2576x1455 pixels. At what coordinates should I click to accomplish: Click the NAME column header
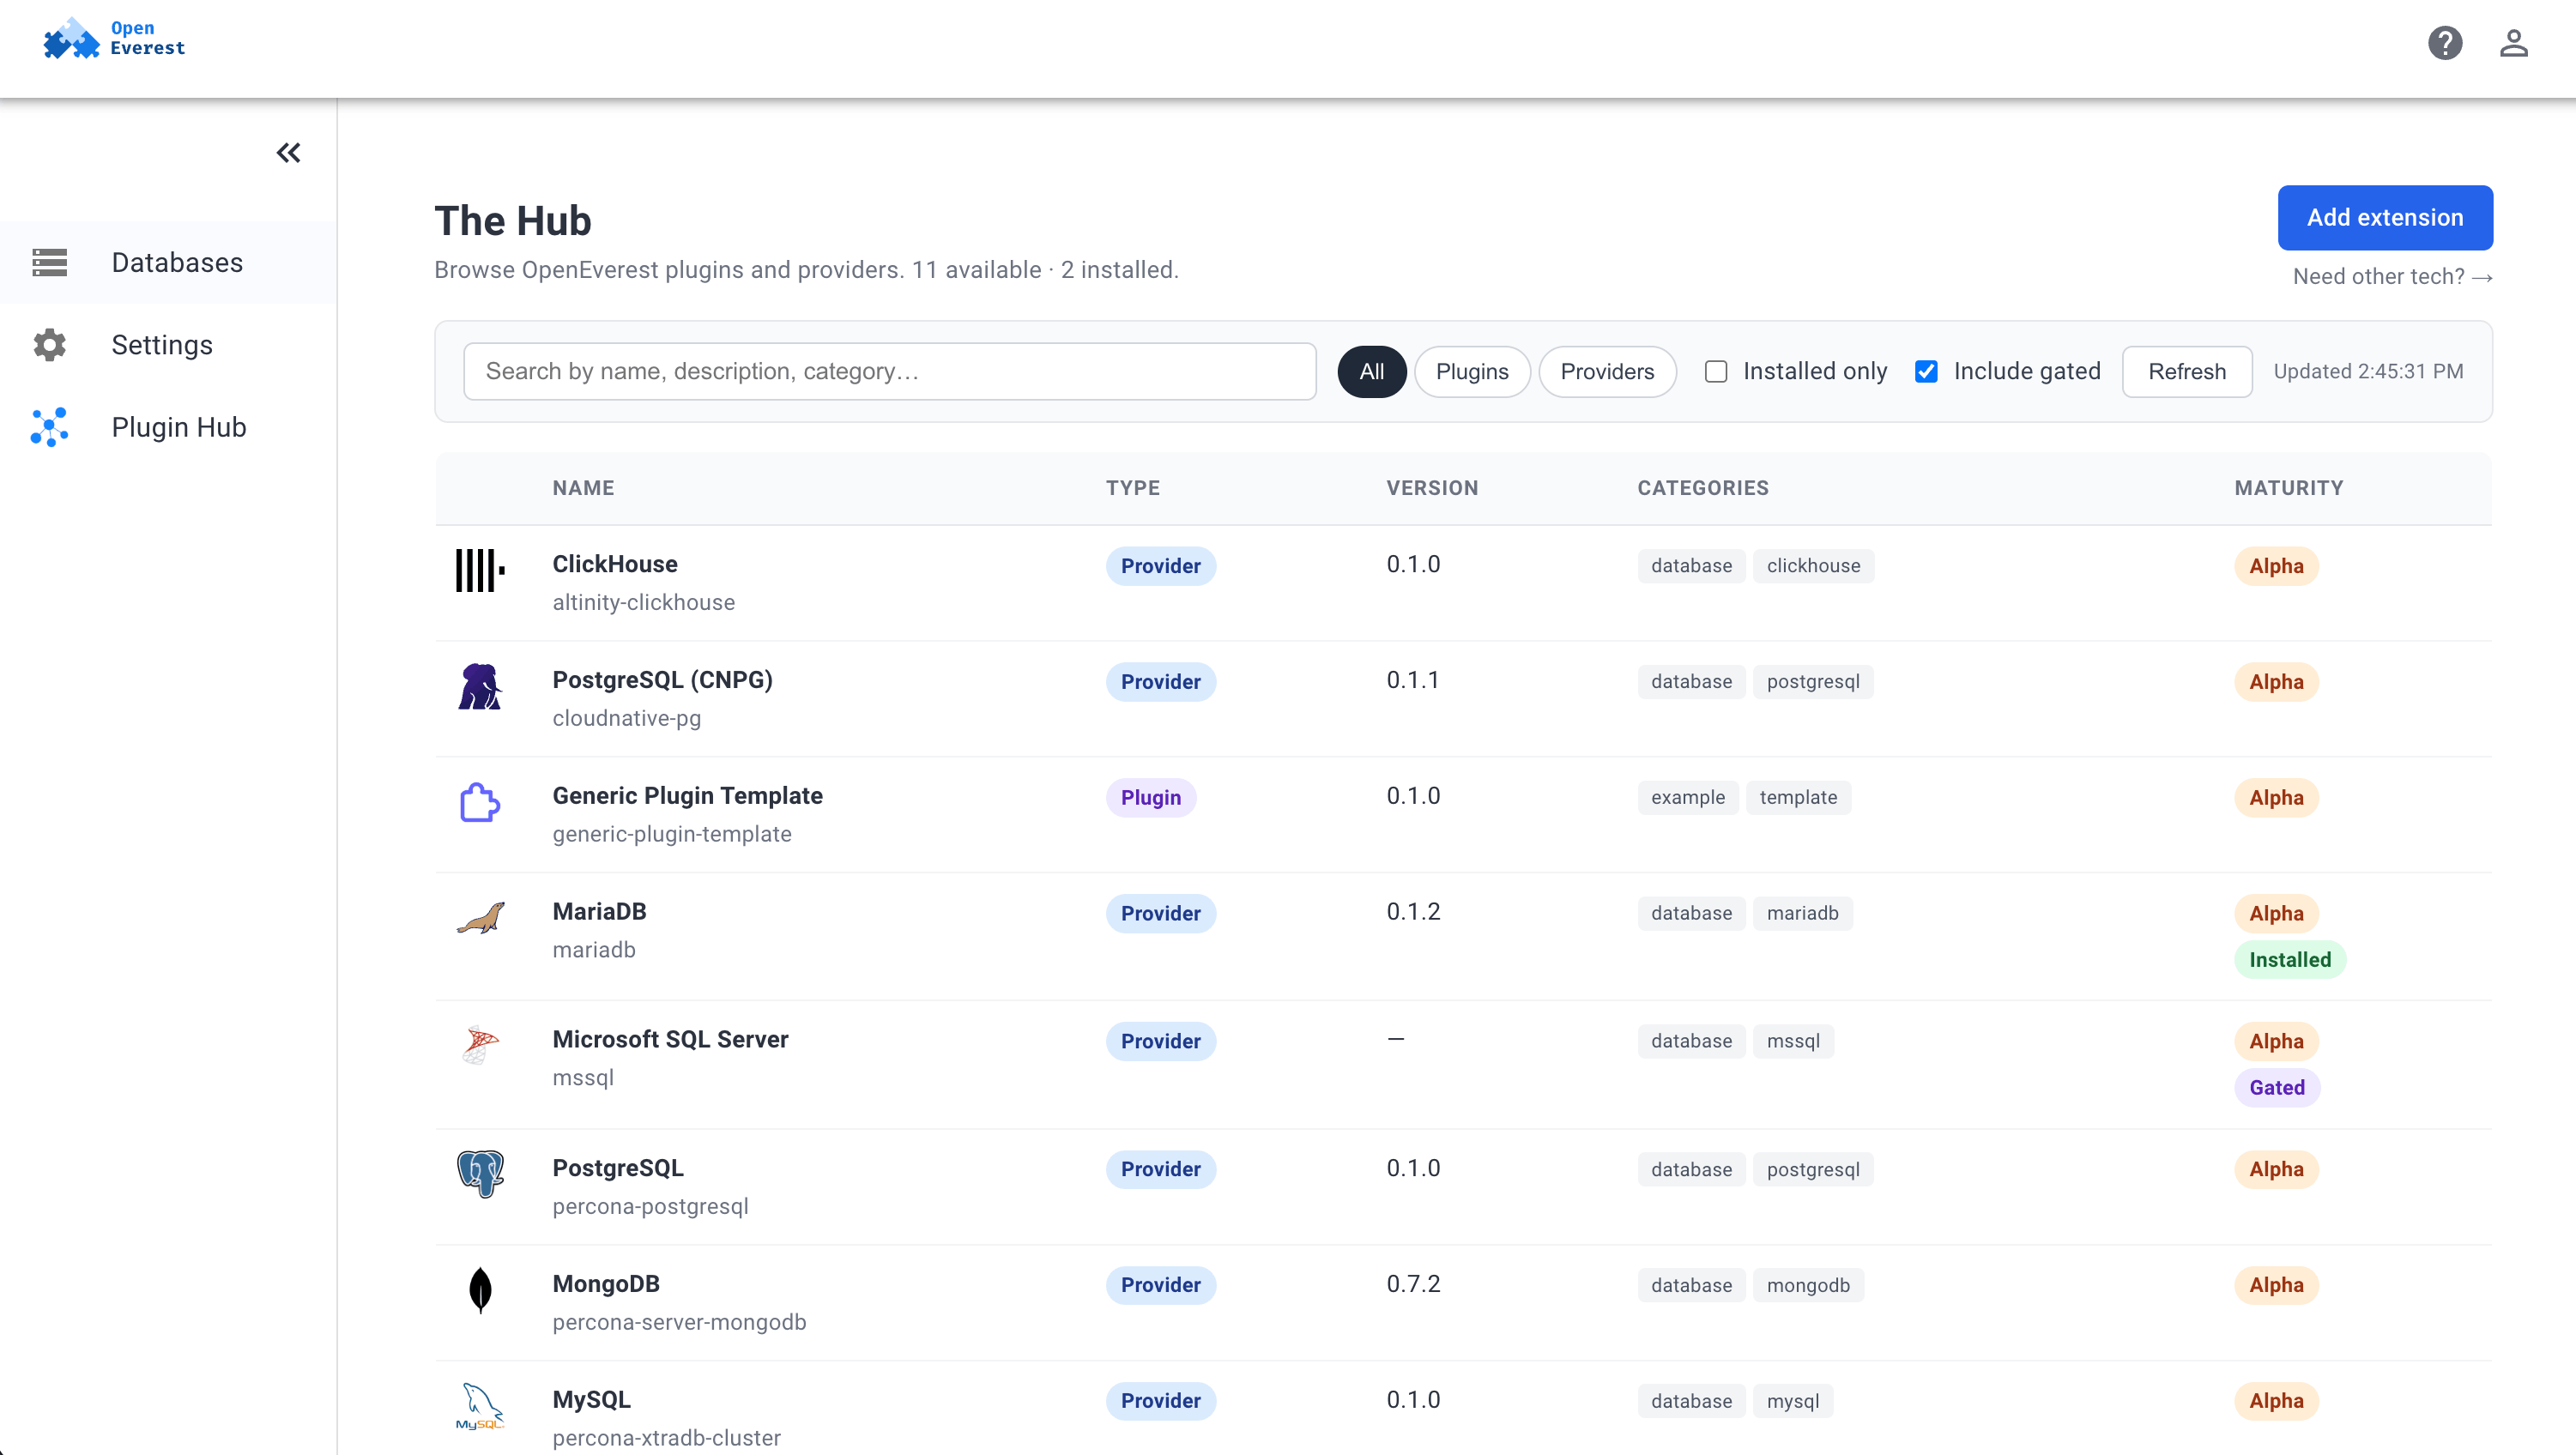[583, 488]
